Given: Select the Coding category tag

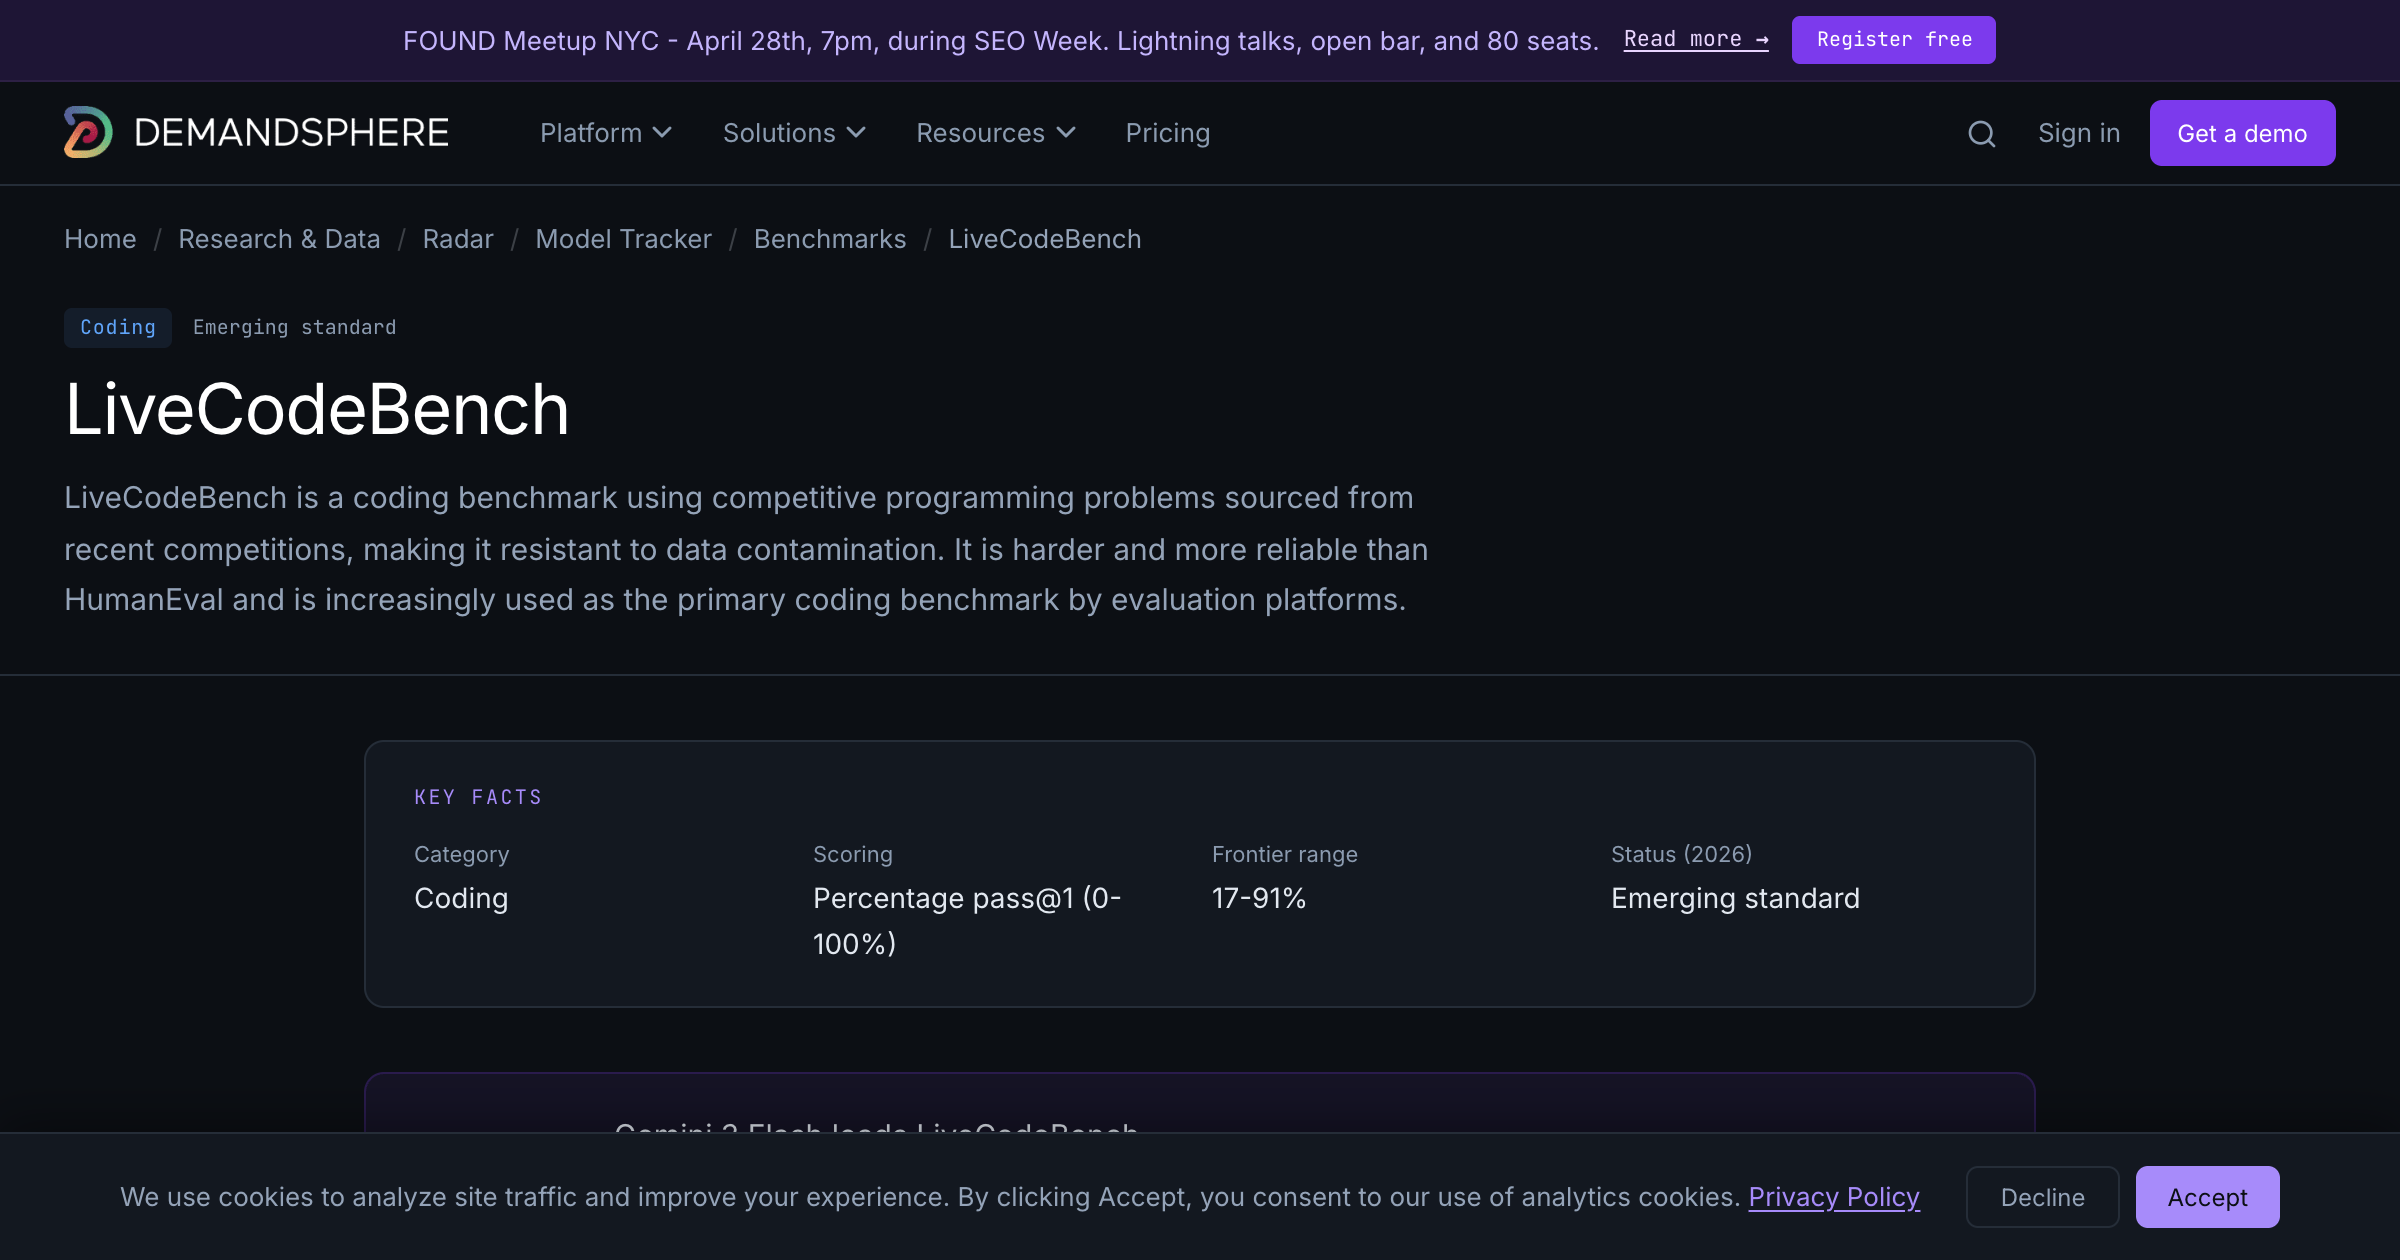Looking at the screenshot, I should (x=118, y=328).
